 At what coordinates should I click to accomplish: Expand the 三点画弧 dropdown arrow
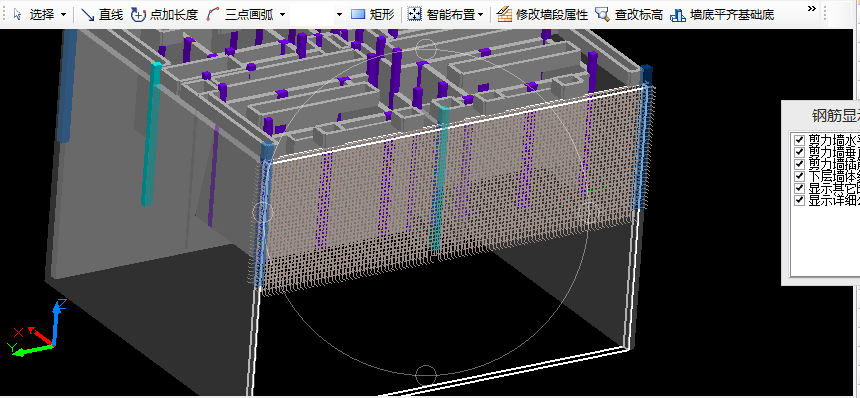[x=282, y=15]
